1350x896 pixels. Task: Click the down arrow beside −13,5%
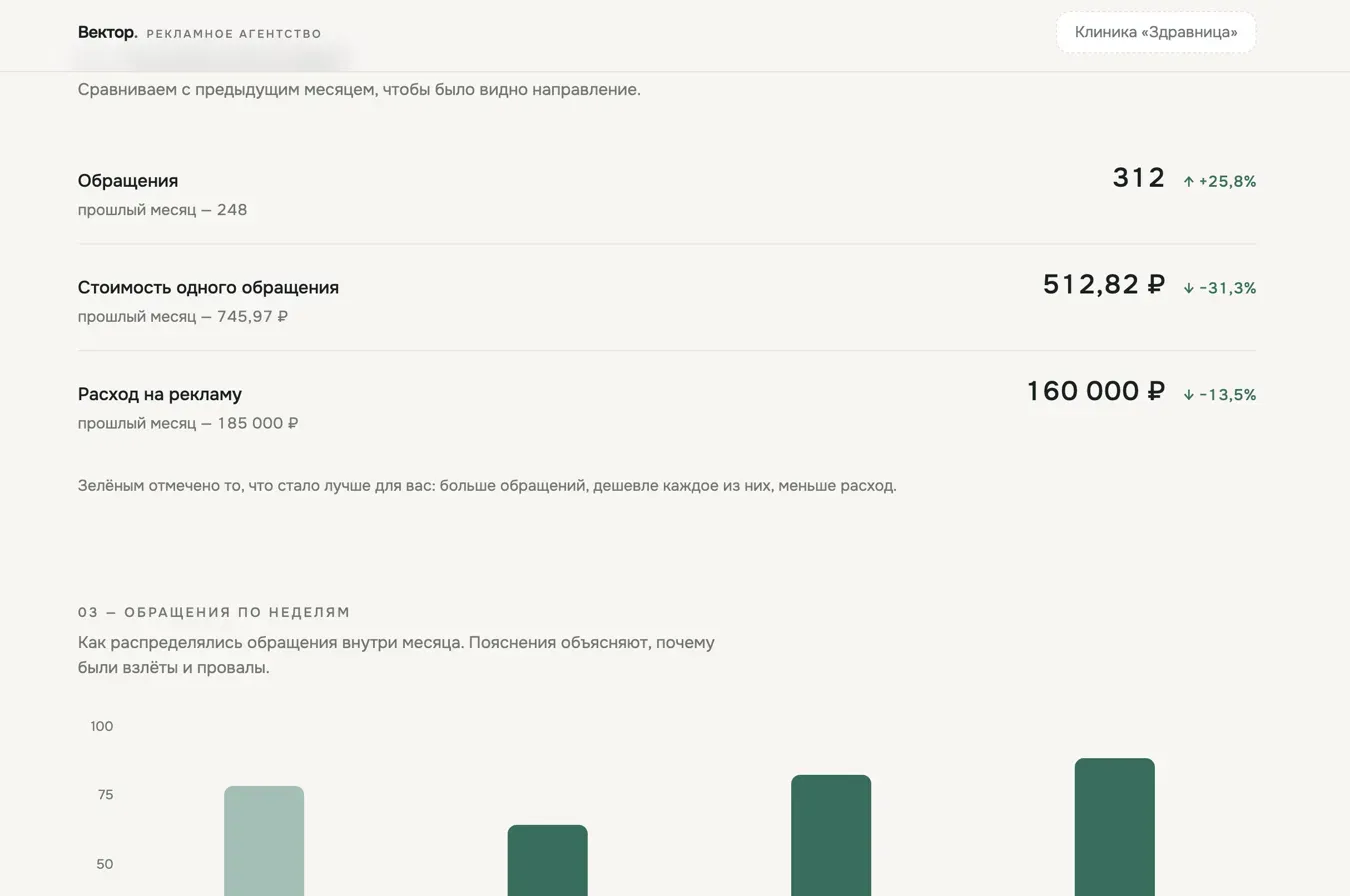coord(1189,395)
